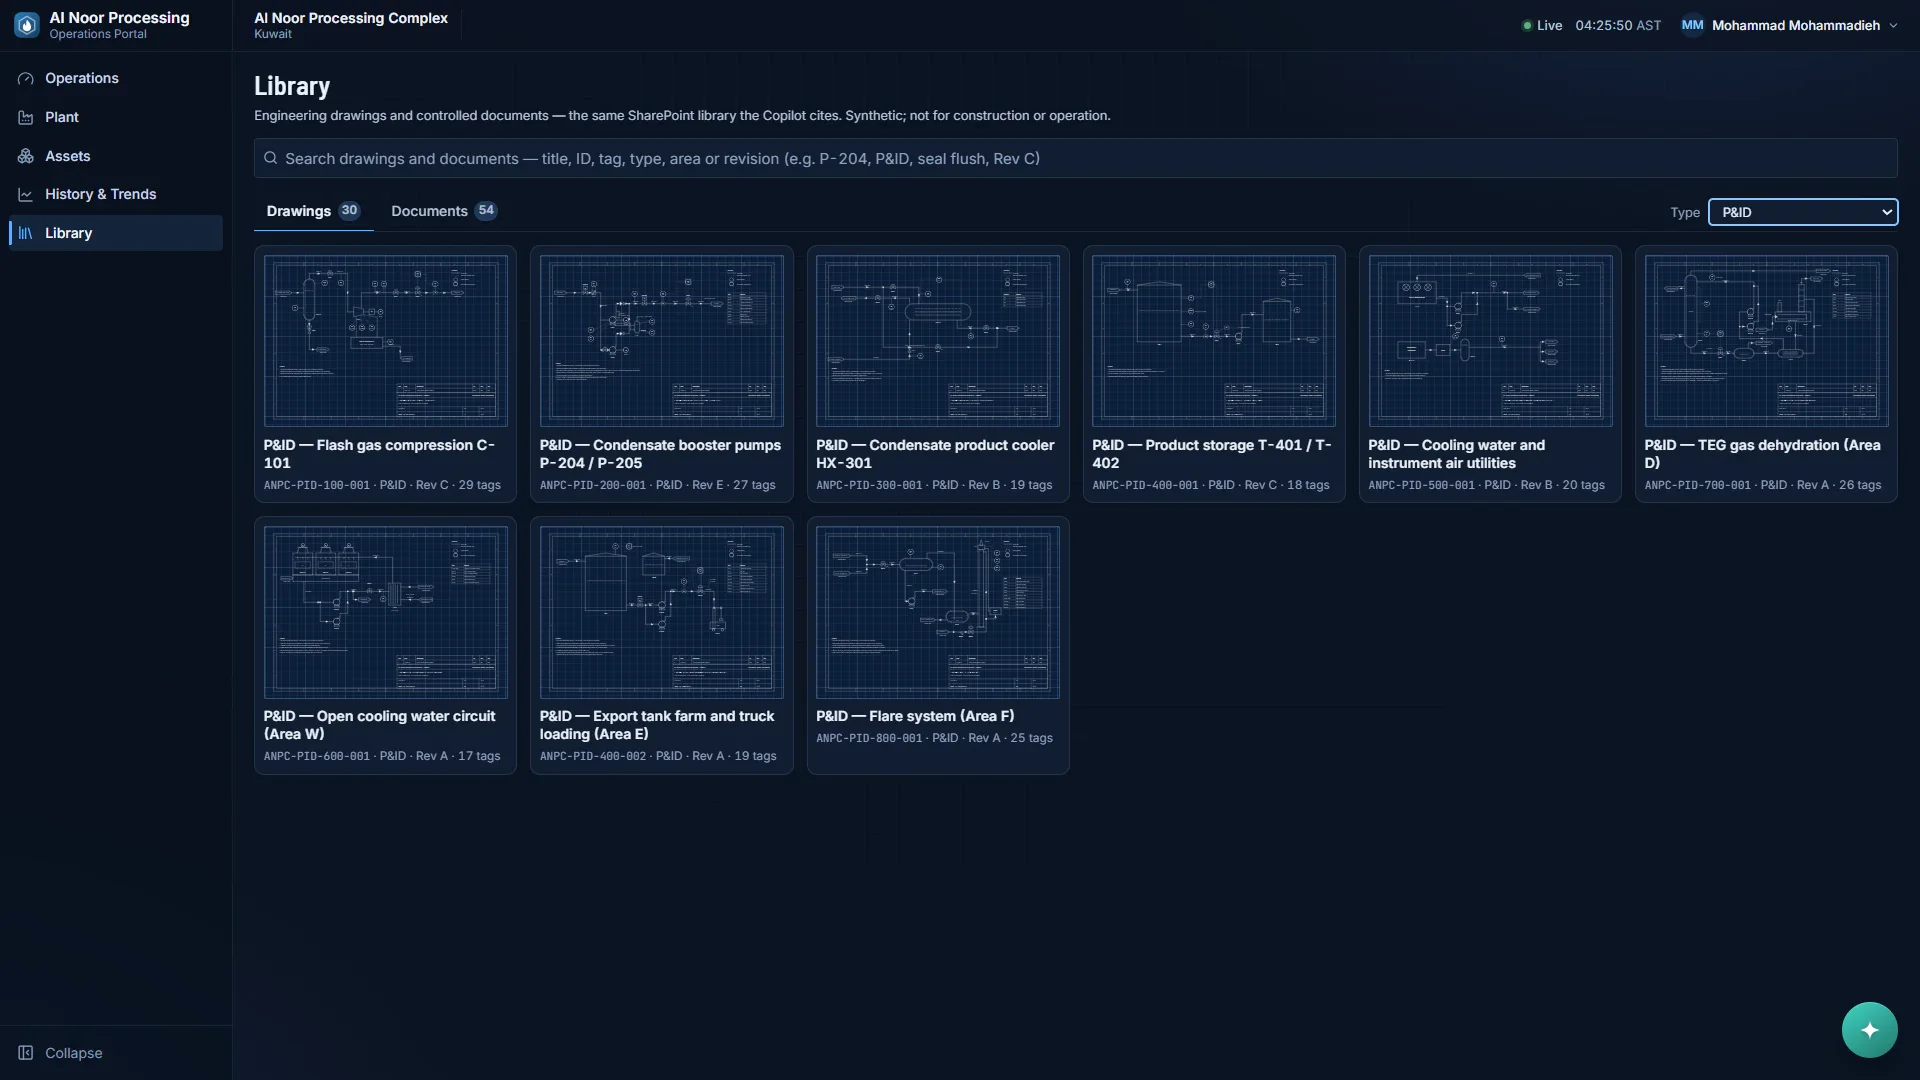Click the Al Noor Processing Complex heading
Screen dimensions: 1920x1080
click(x=351, y=18)
